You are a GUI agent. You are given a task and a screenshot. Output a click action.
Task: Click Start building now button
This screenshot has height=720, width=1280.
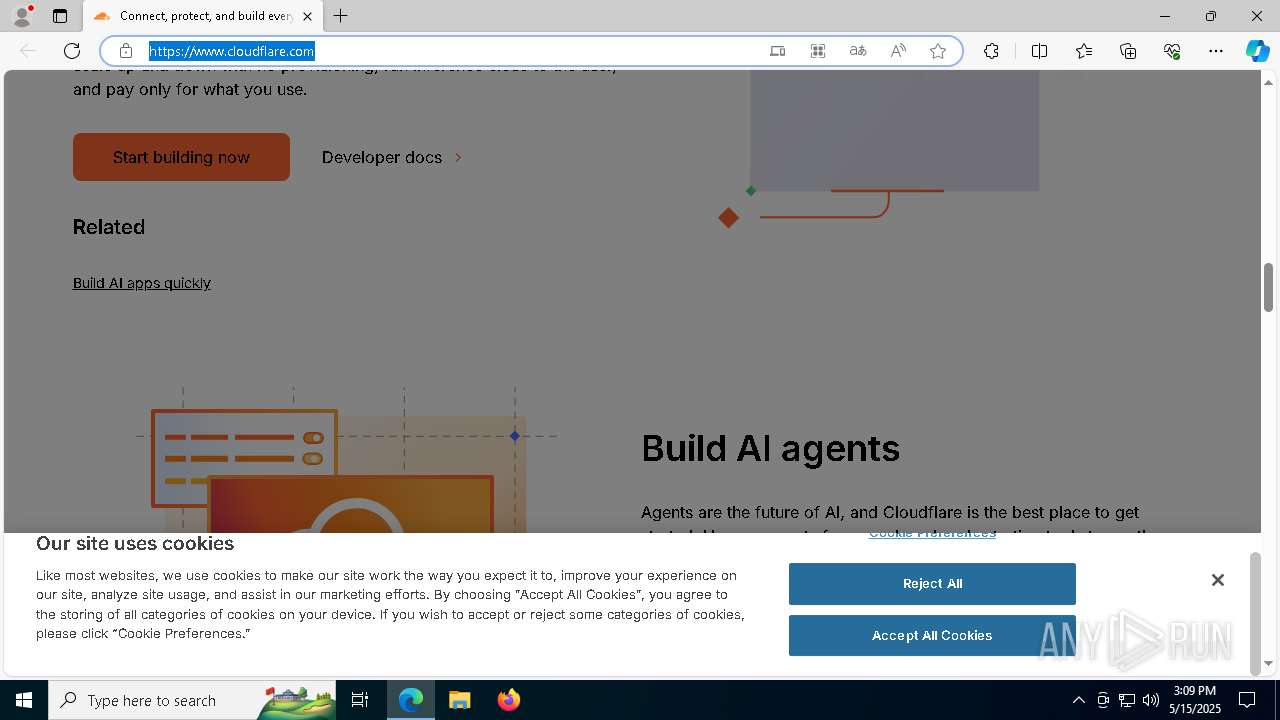181,157
